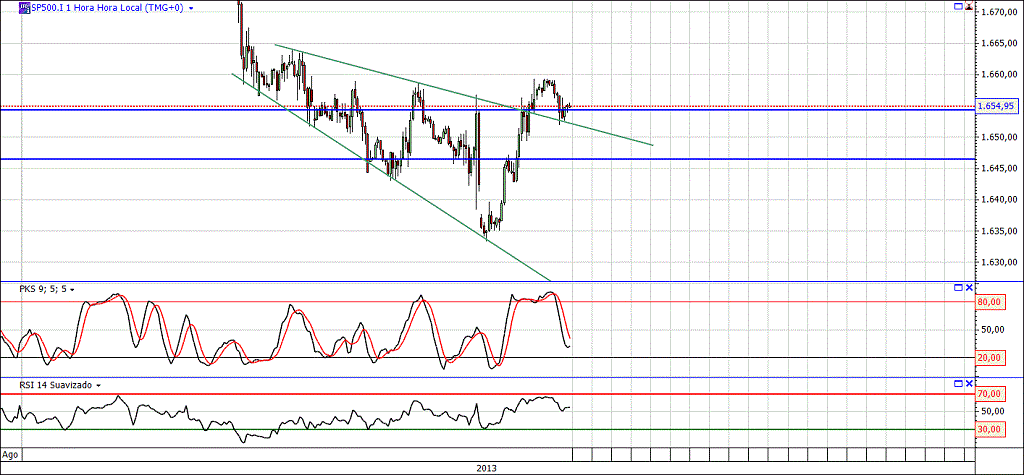Select the PKS 80,00 overbought level label
Screen dimensions: 1024x475
(989, 302)
